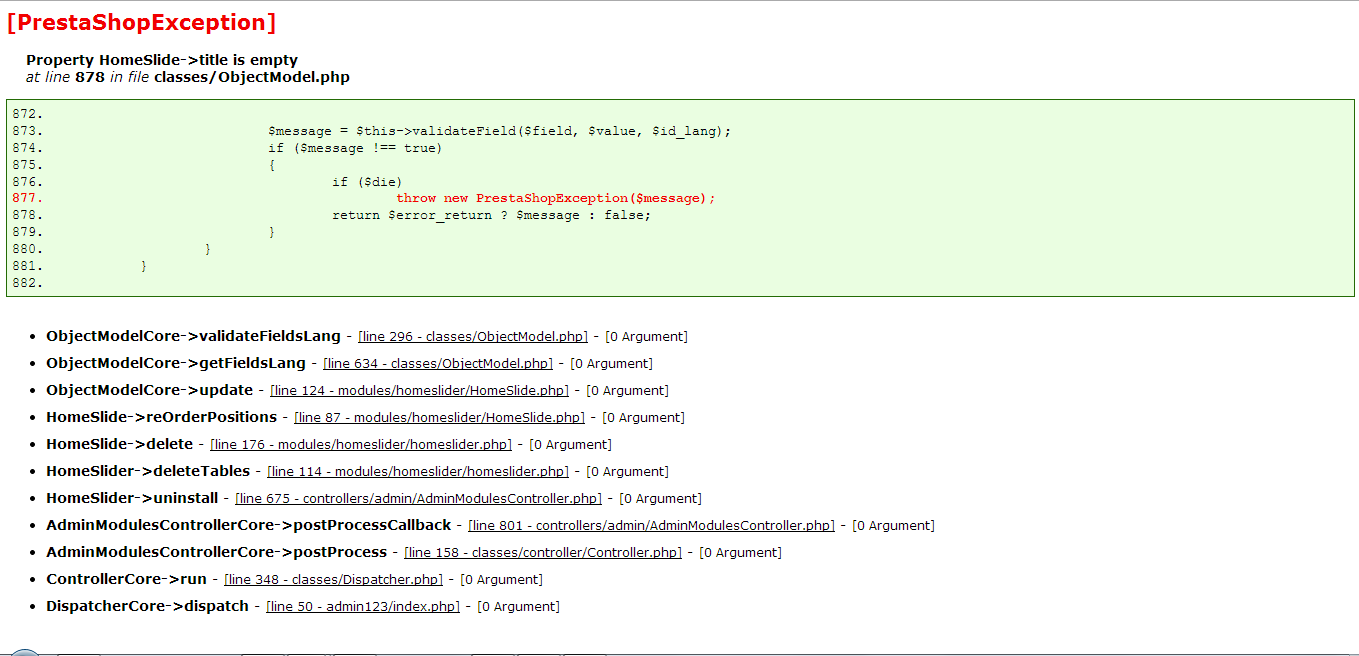Image resolution: width=1359 pixels, height=656 pixels.
Task: Click the [PrestaShopException] heading
Action: (x=141, y=22)
